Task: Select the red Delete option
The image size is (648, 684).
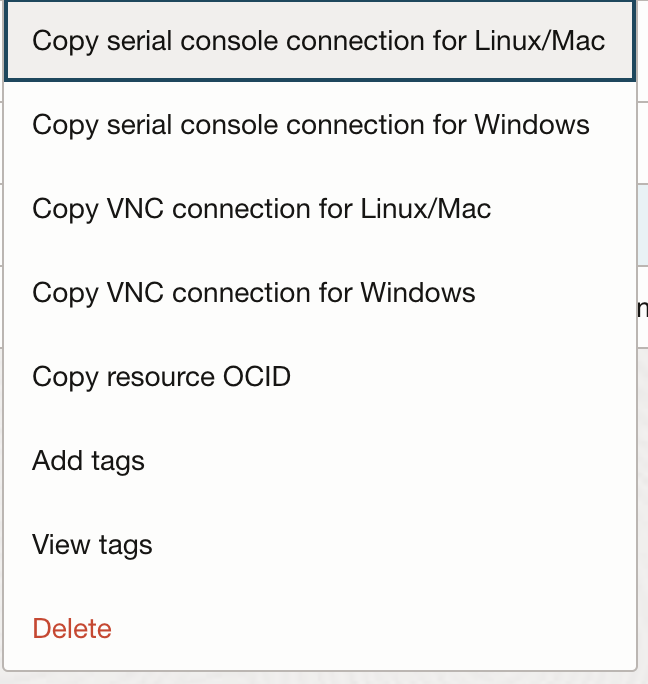Action: point(72,629)
